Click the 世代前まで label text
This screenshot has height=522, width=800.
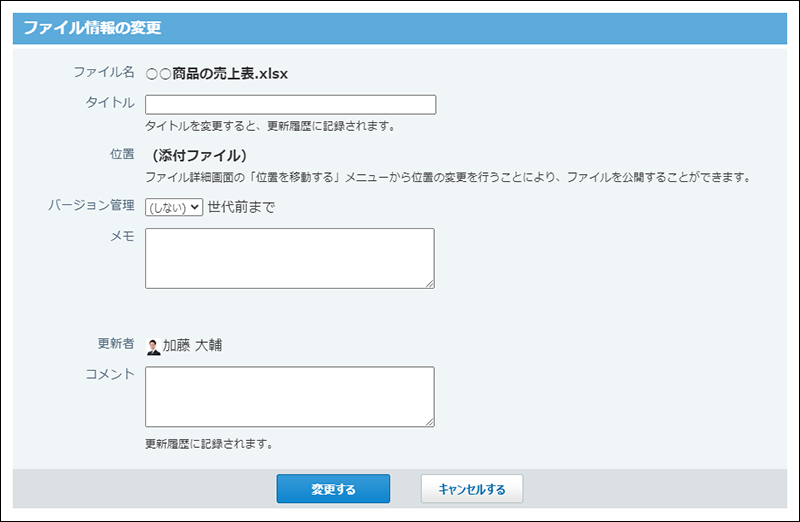click(x=241, y=207)
